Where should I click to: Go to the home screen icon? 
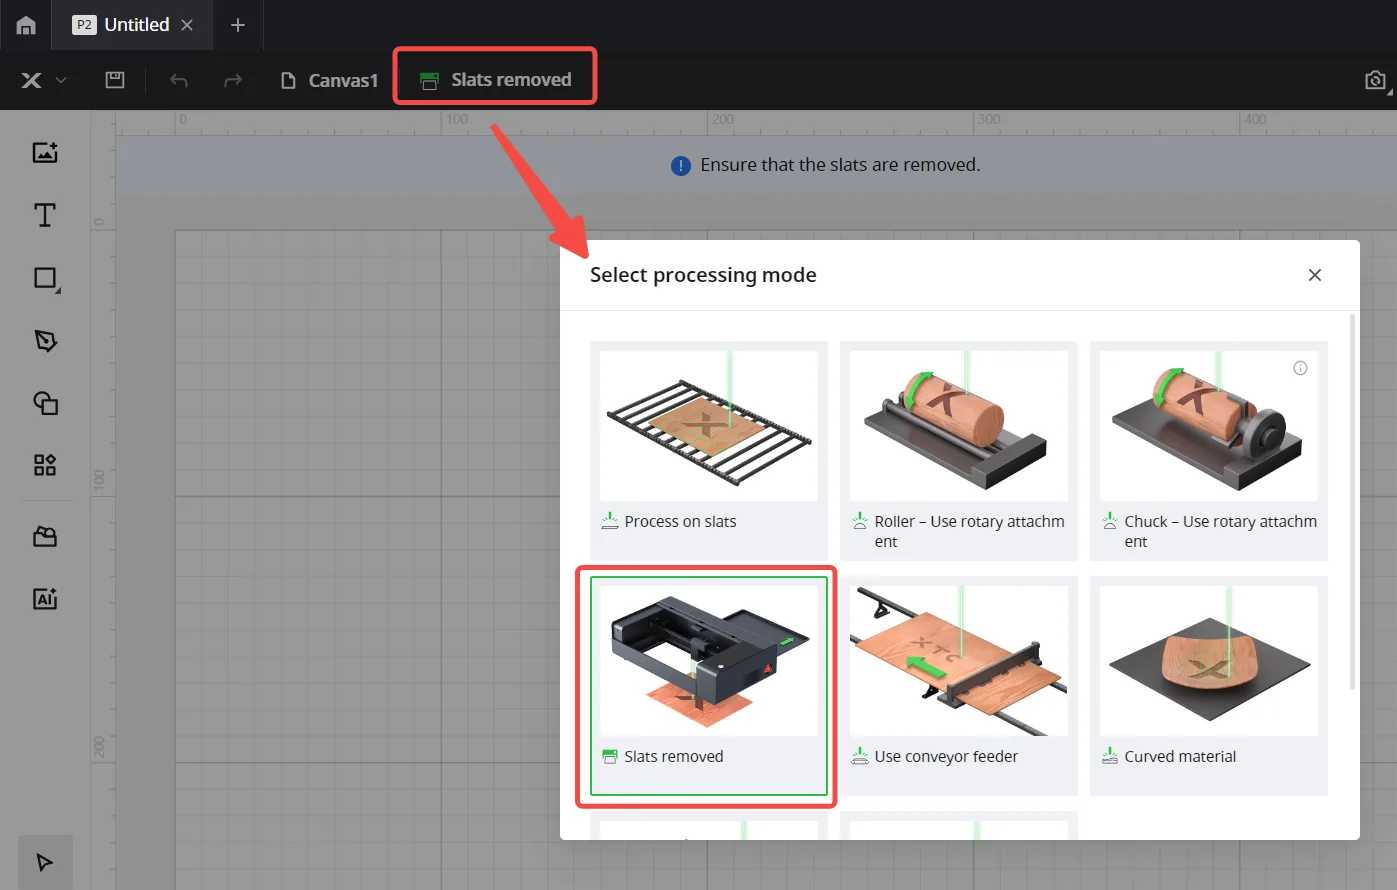26,25
